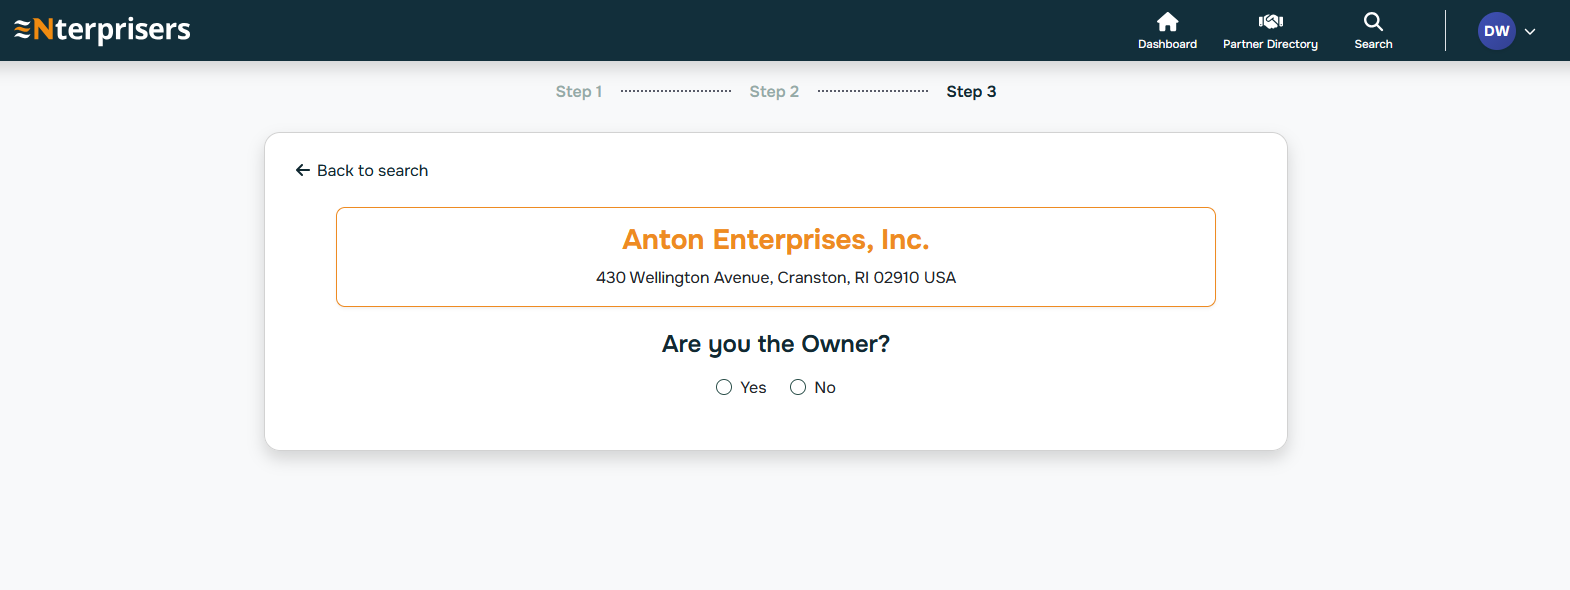1570x590 pixels.
Task: Click the Partner Directory navigation item
Action: point(1270,43)
